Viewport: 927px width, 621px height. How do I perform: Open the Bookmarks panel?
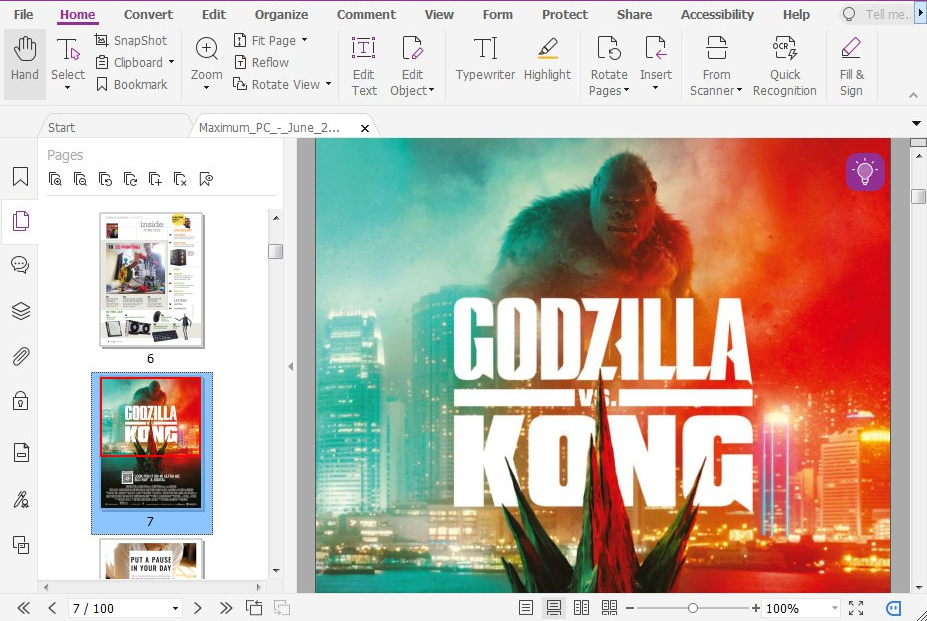pos(20,176)
